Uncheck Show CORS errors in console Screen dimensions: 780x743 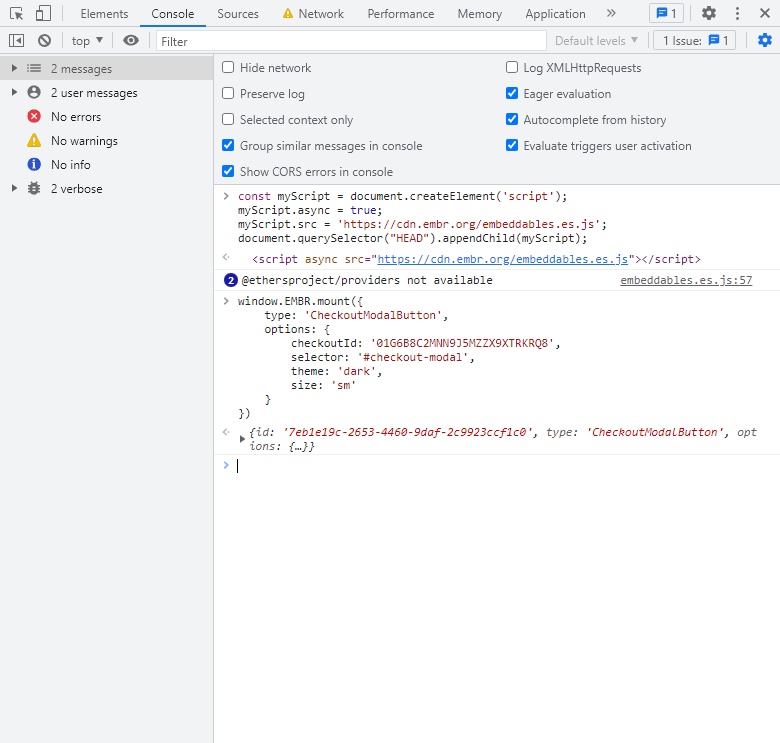[x=228, y=171]
